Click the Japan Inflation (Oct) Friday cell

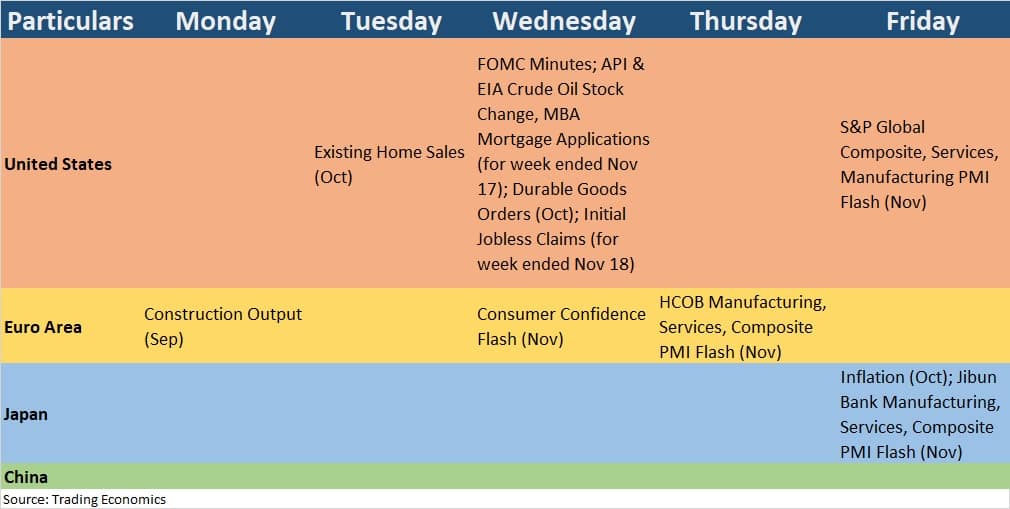920,414
